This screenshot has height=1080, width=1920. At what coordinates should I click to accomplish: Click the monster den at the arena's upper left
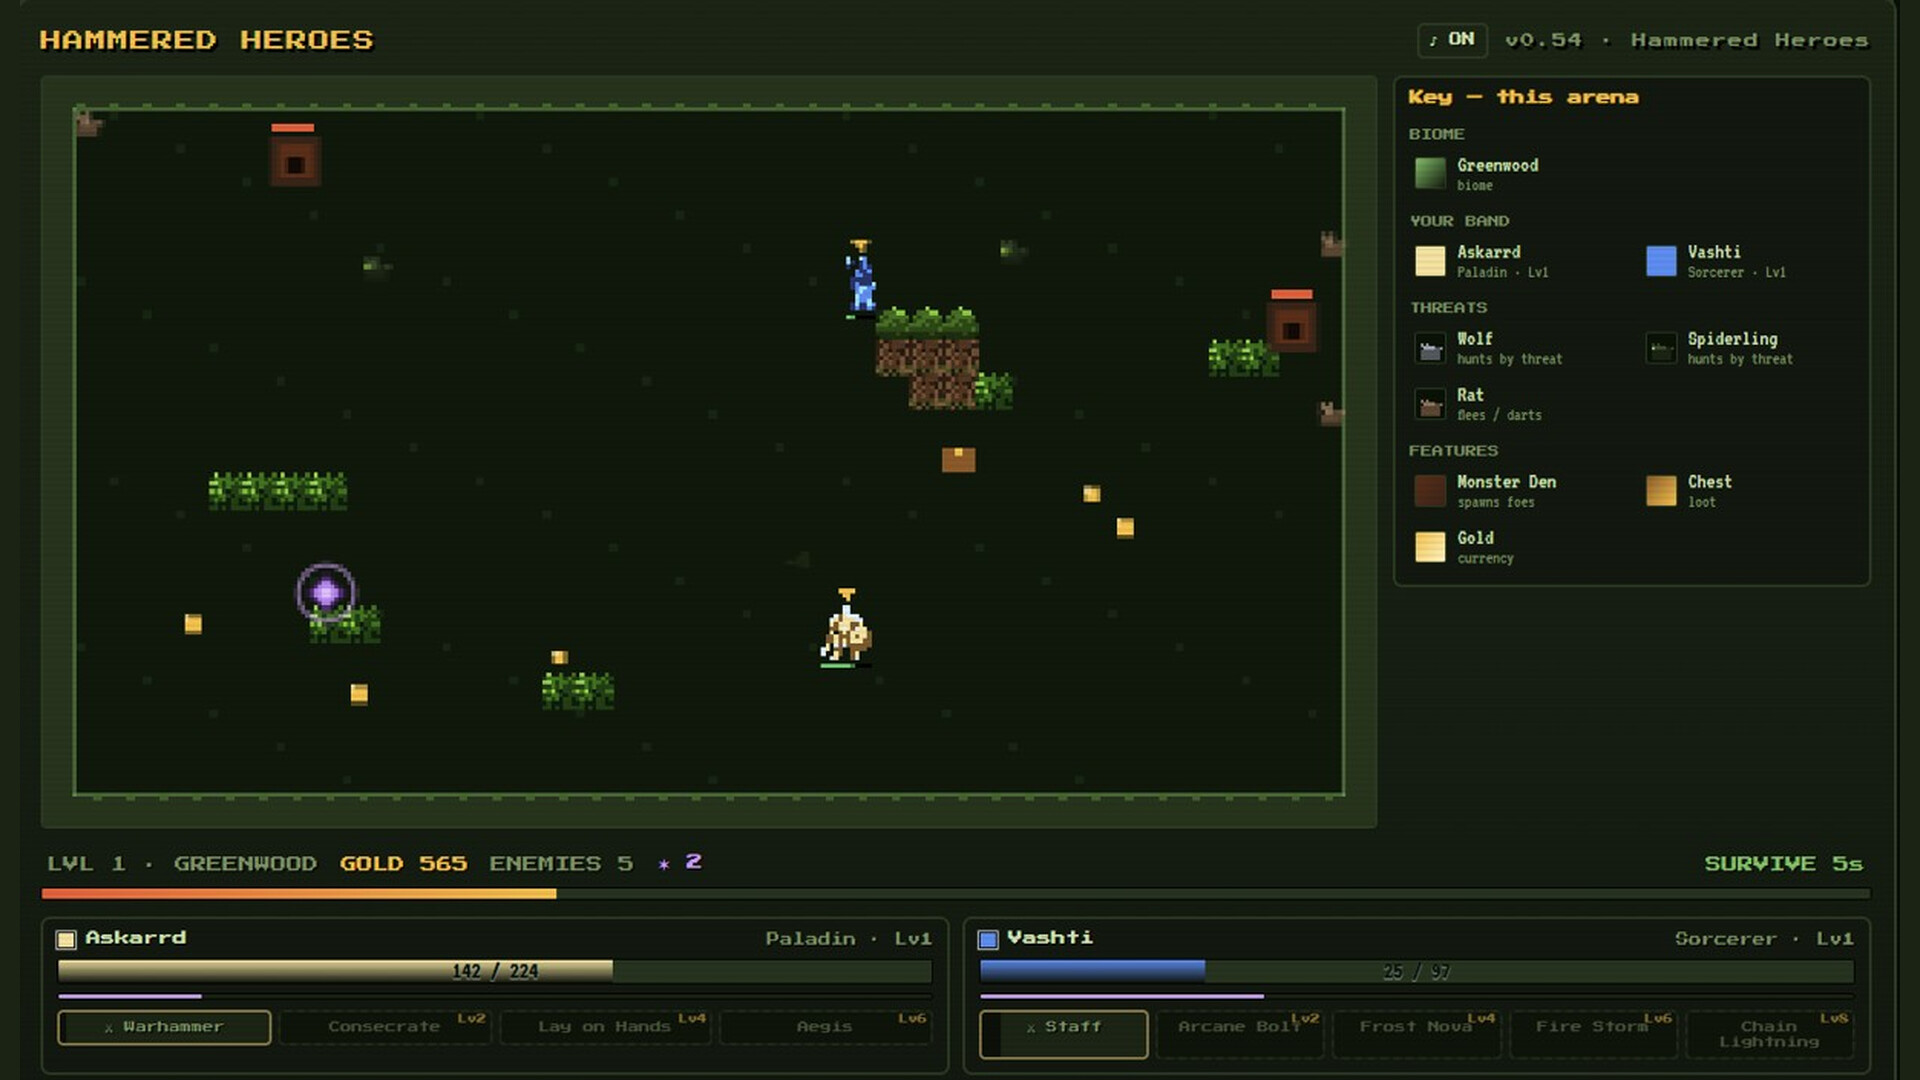[x=294, y=160]
